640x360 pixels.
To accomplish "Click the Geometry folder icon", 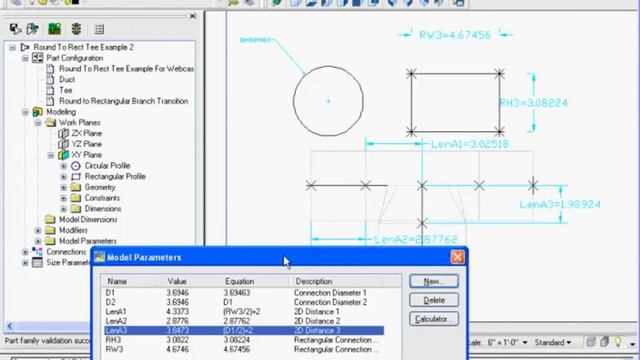I will coord(76,187).
